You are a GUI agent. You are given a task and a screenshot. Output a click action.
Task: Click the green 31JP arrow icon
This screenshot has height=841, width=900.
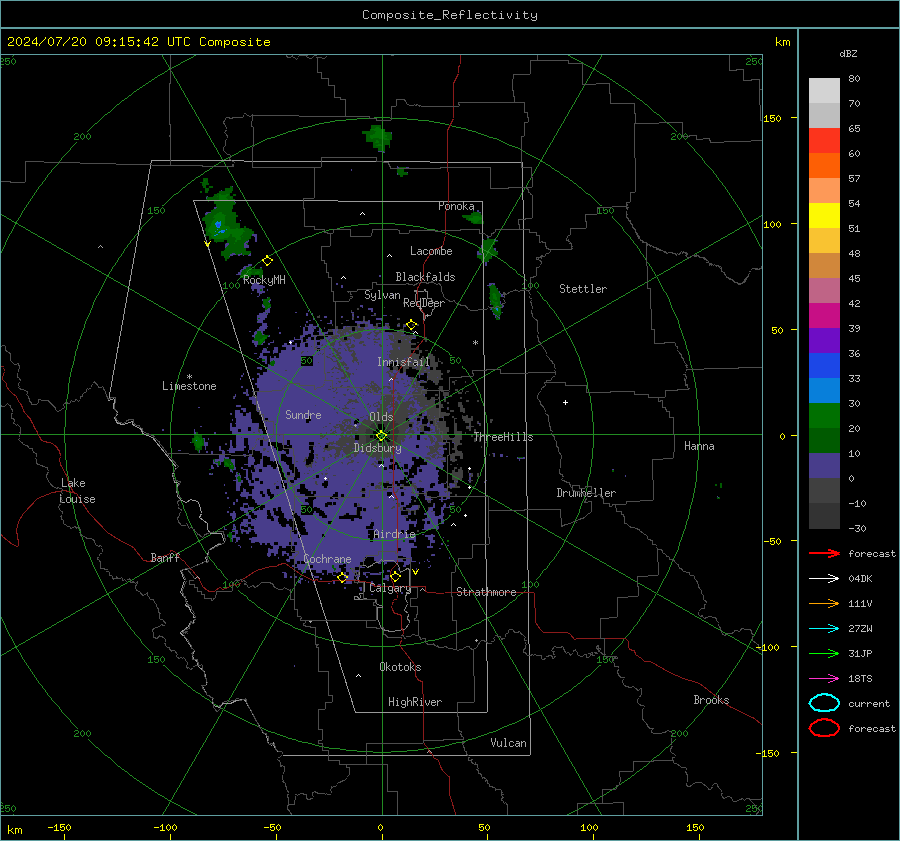[x=824, y=653]
